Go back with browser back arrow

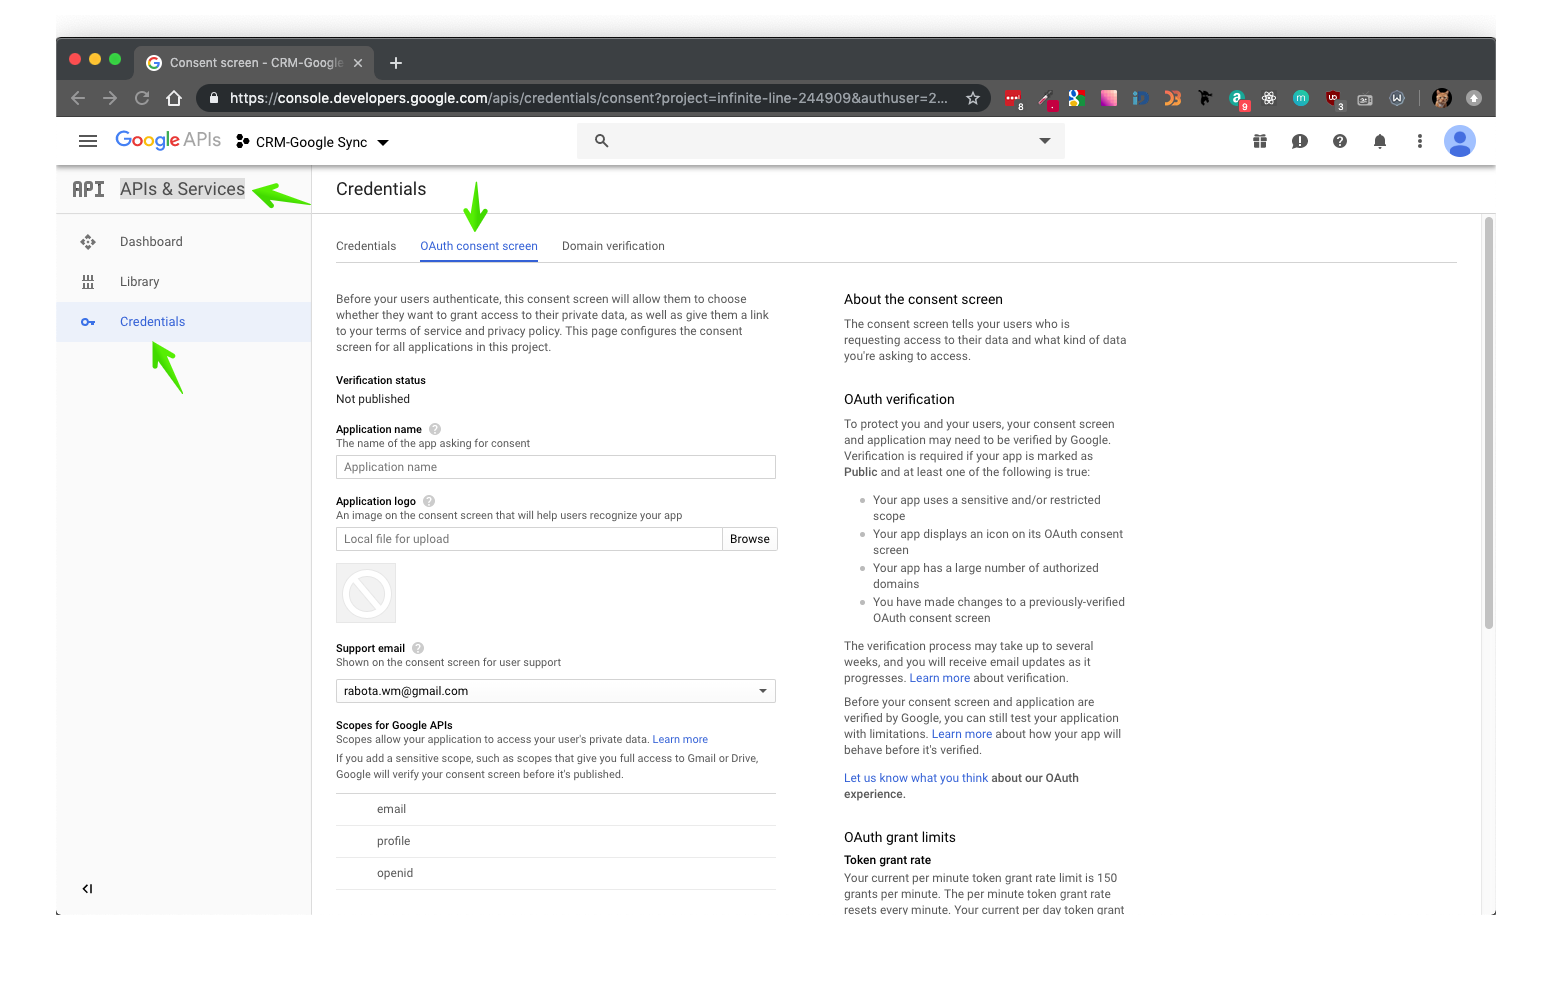tap(78, 98)
